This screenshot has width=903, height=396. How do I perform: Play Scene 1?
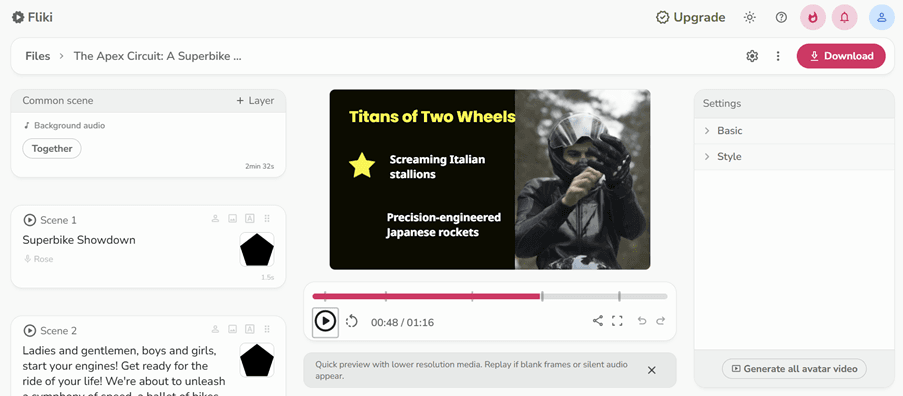[x=29, y=220]
